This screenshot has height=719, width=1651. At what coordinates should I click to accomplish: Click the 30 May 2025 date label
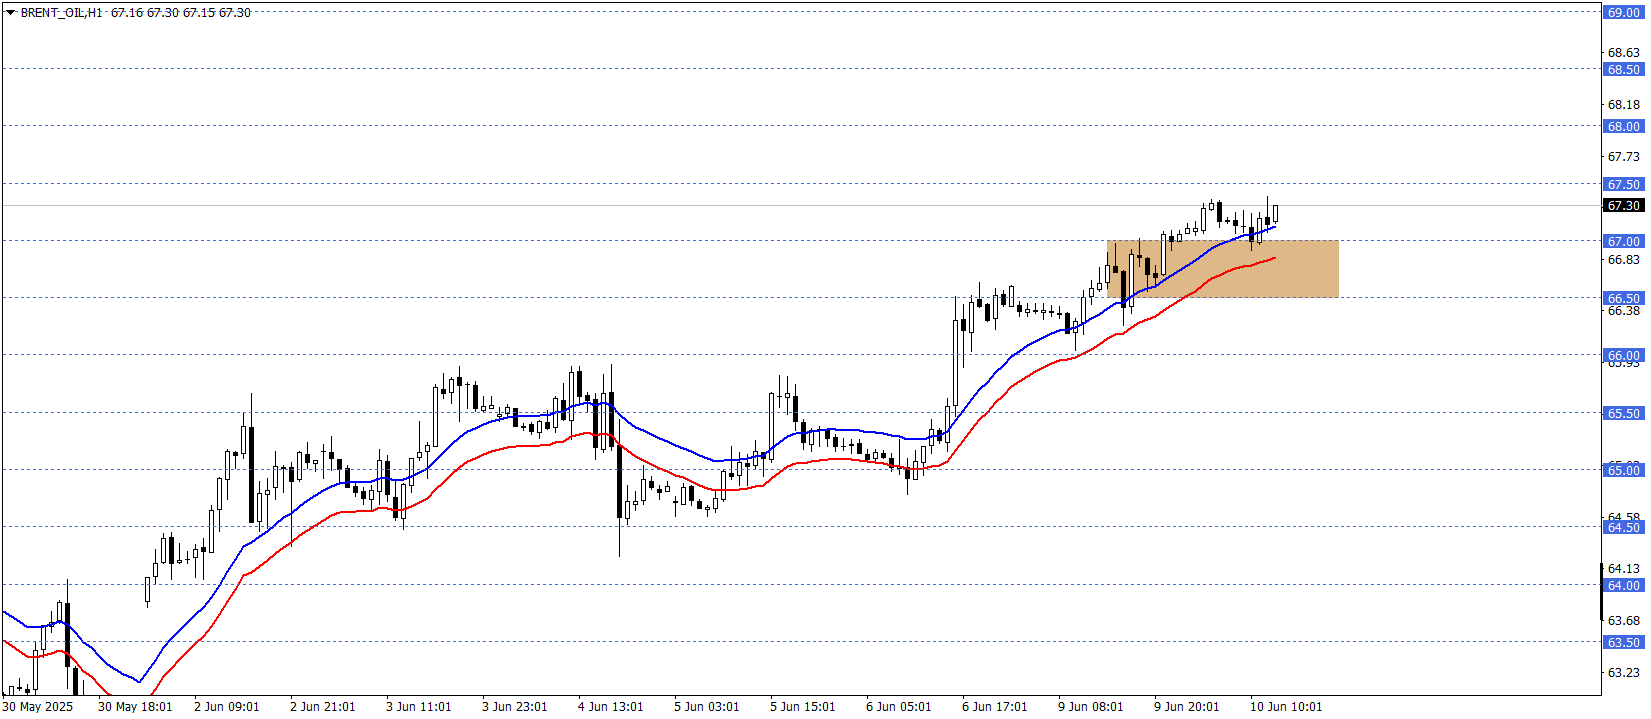(38, 707)
